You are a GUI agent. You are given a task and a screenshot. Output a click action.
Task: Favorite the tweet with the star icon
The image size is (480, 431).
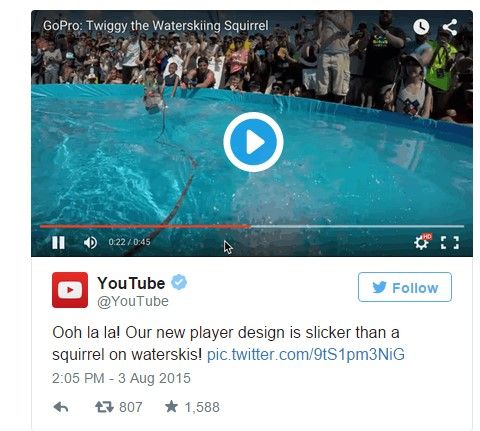pyautogui.click(x=171, y=407)
